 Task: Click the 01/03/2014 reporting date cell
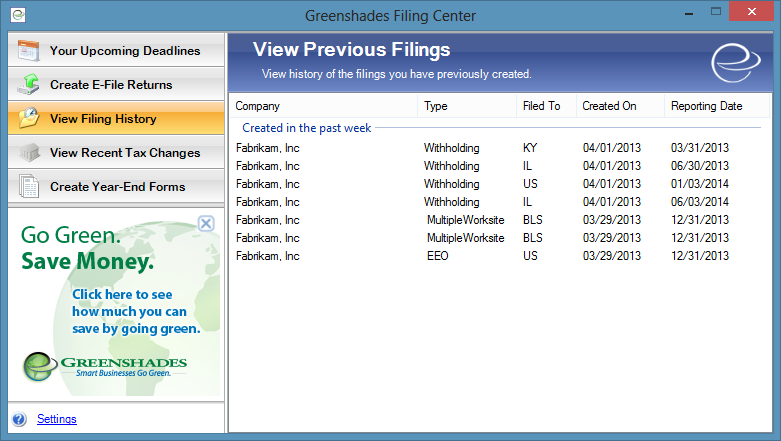(x=700, y=184)
